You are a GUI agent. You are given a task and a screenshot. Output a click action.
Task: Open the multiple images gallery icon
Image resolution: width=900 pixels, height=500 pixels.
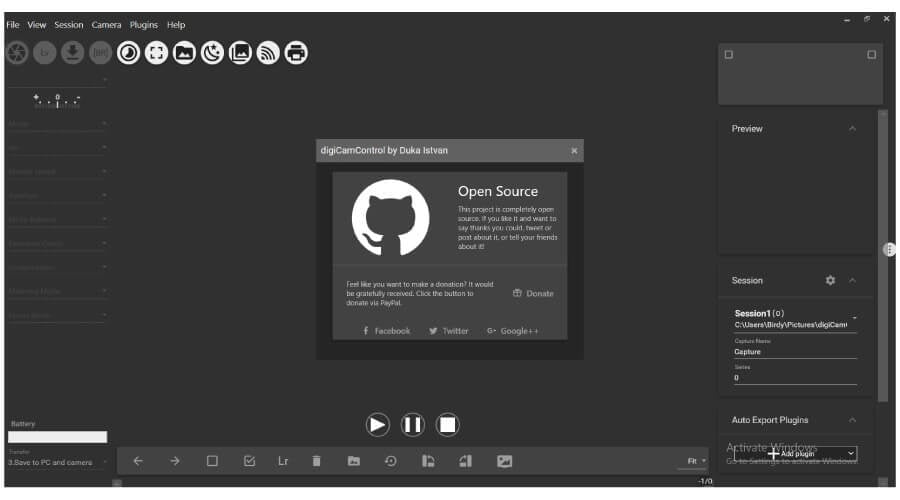(x=240, y=53)
